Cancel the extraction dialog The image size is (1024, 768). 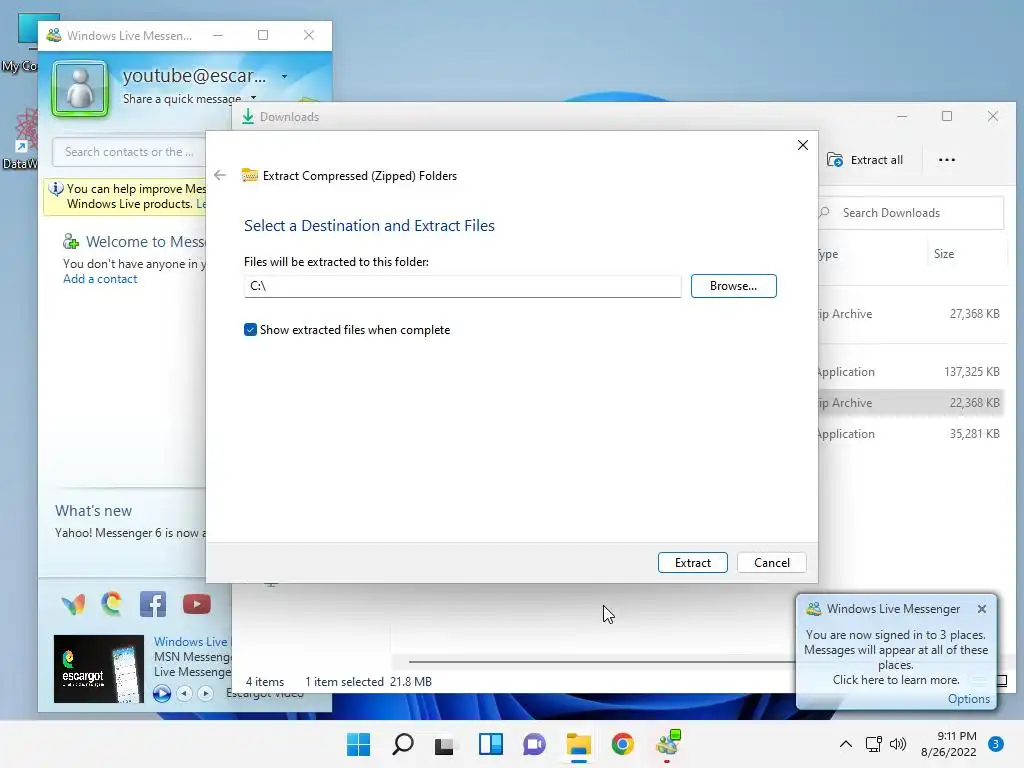[771, 563]
